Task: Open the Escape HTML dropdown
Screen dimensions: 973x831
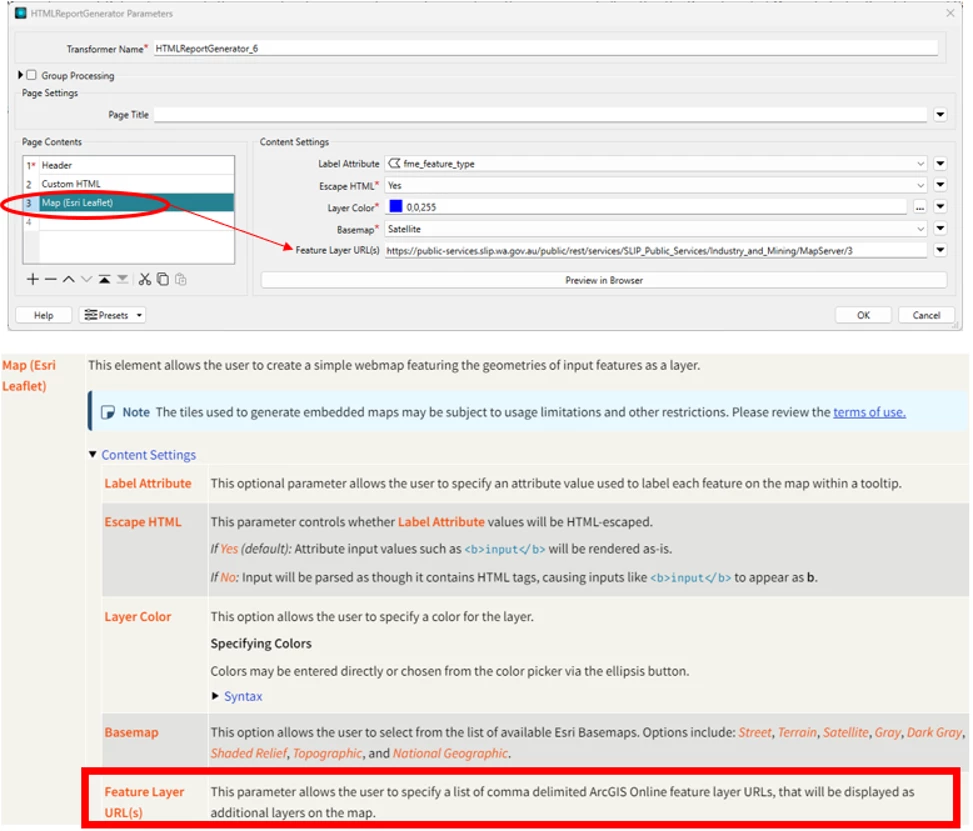Action: coord(656,186)
